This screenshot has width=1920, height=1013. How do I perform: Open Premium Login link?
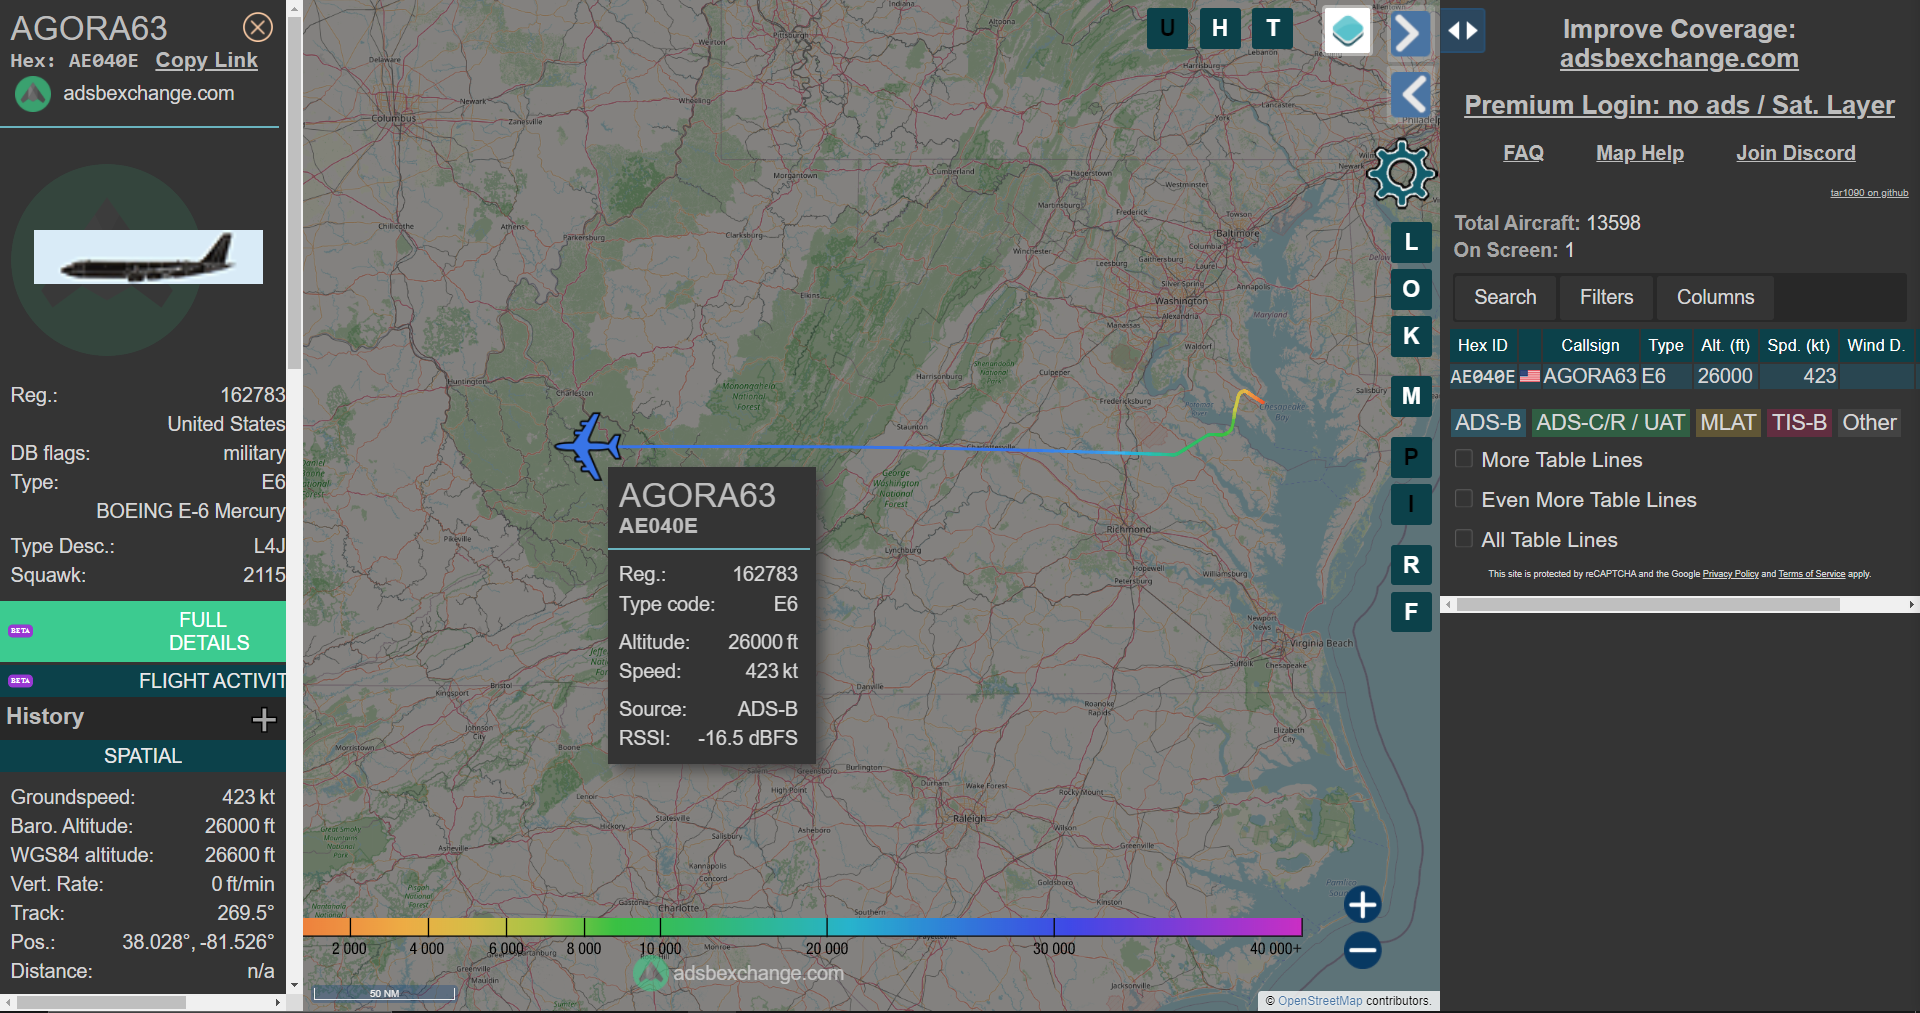click(x=1679, y=105)
